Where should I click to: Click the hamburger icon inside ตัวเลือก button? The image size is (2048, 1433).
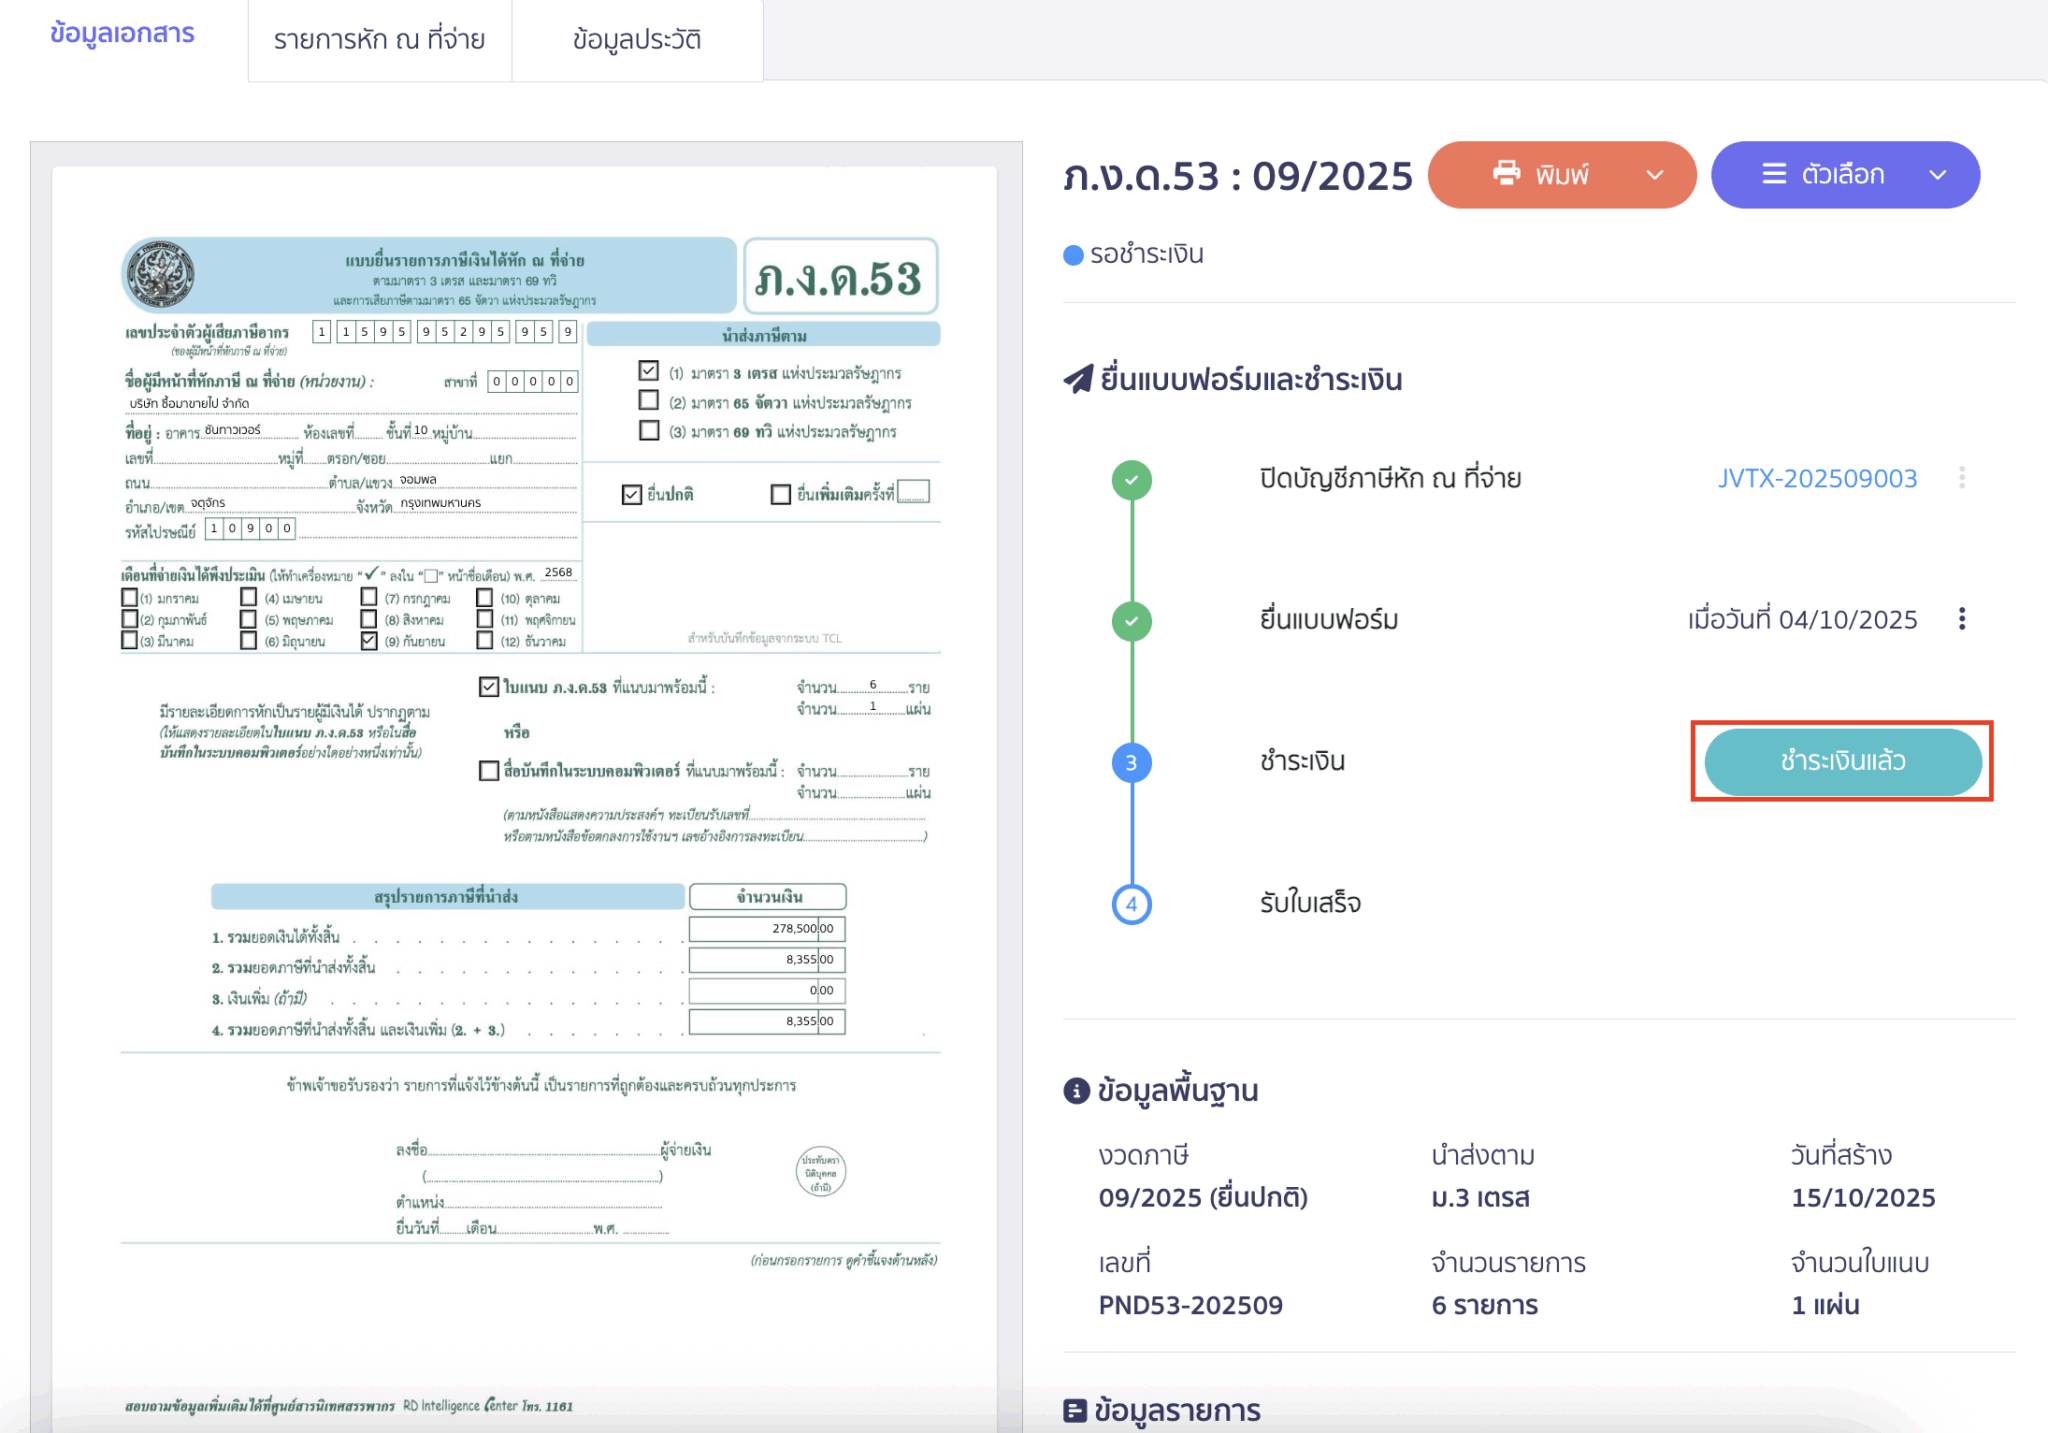point(1773,174)
